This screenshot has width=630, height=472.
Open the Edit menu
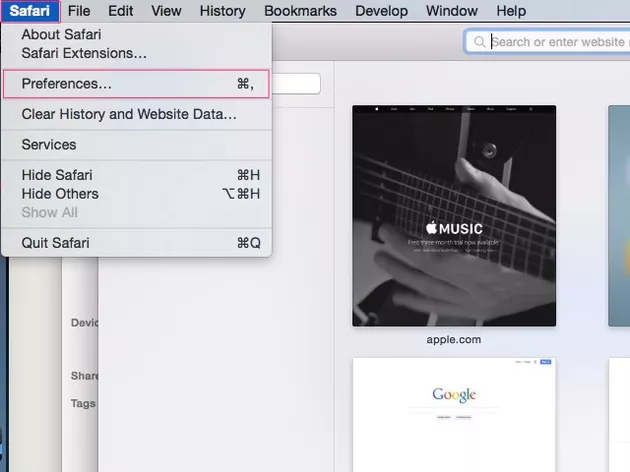click(121, 11)
